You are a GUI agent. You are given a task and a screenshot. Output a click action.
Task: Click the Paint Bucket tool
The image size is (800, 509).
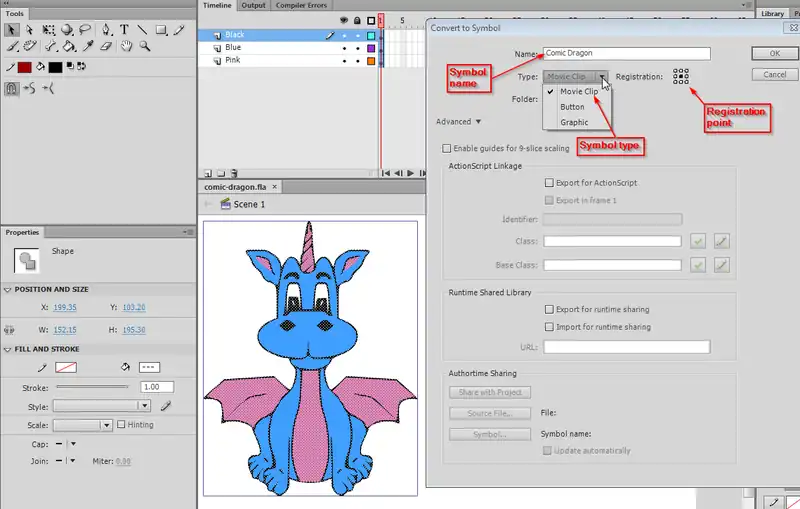click(68, 46)
